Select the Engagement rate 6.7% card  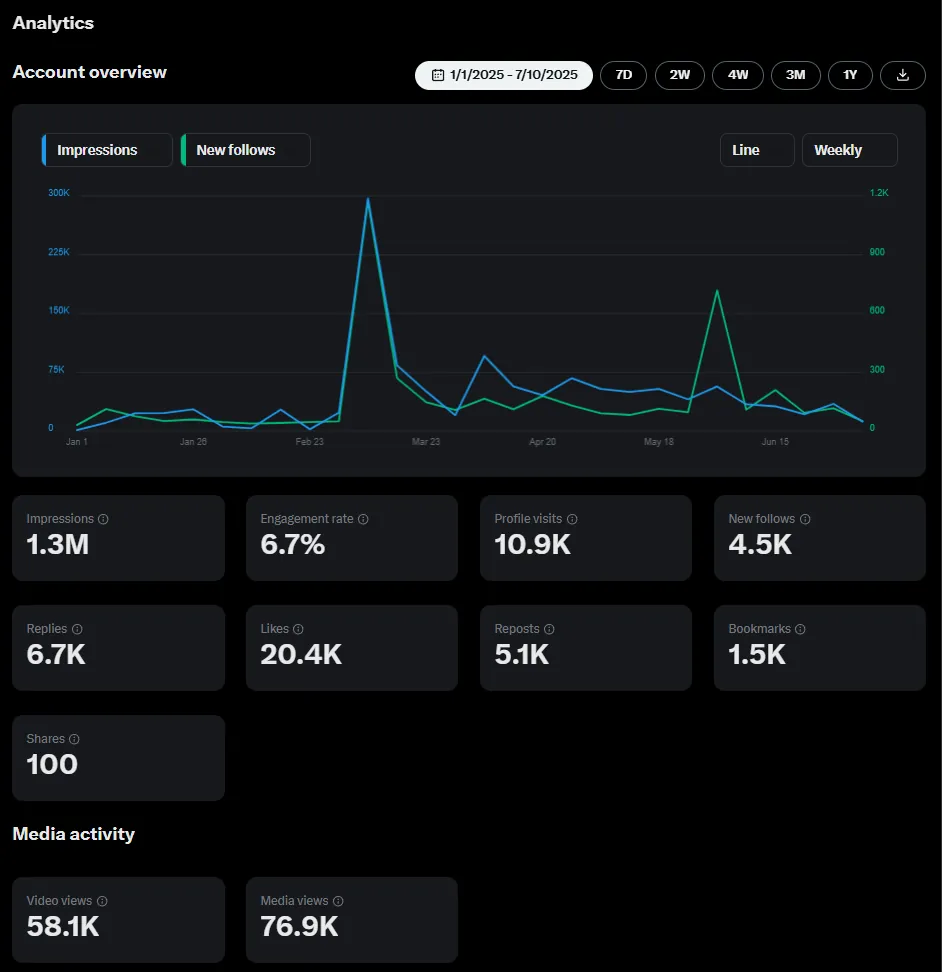coord(352,537)
